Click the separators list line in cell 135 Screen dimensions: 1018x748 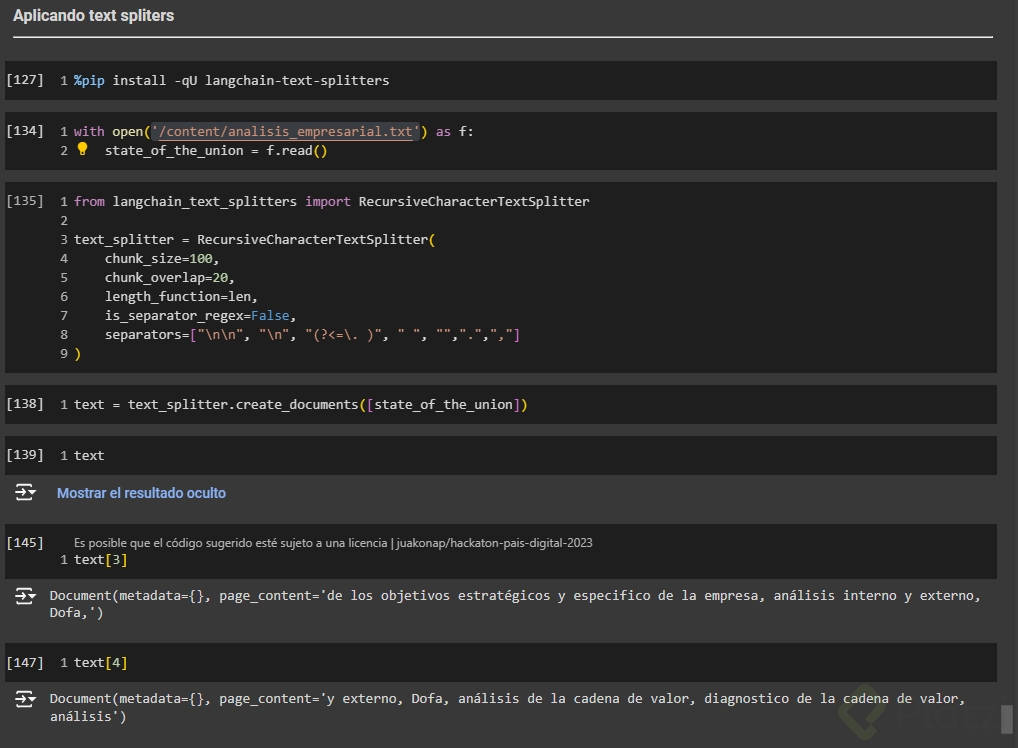pyautogui.click(x=312, y=335)
